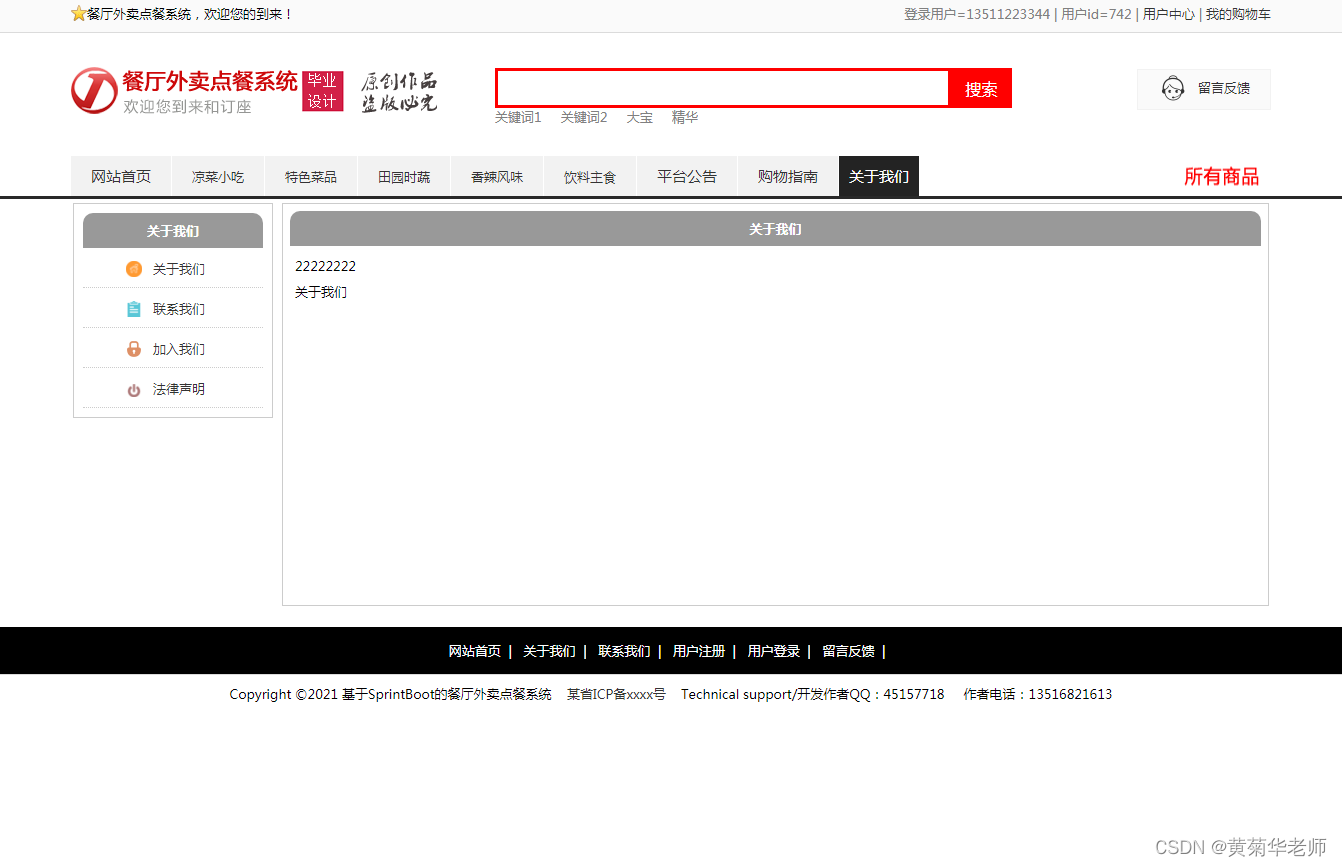
Task: Click into the search input field
Action: tap(722, 88)
